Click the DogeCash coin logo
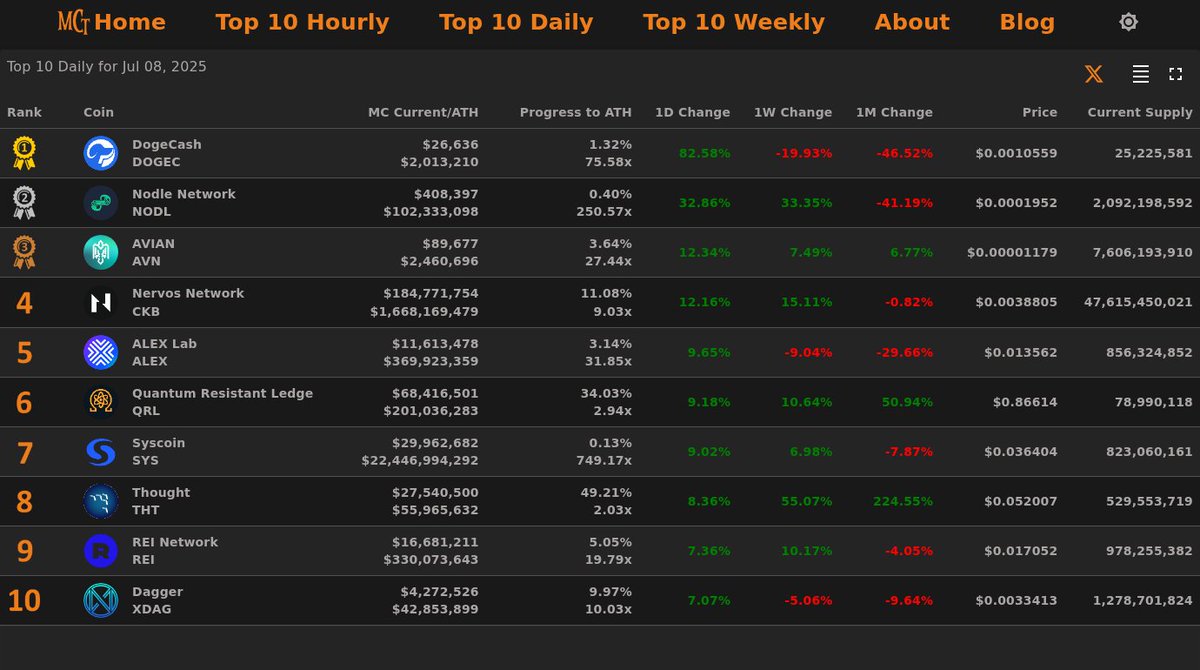The image size is (1200, 670). (x=101, y=153)
